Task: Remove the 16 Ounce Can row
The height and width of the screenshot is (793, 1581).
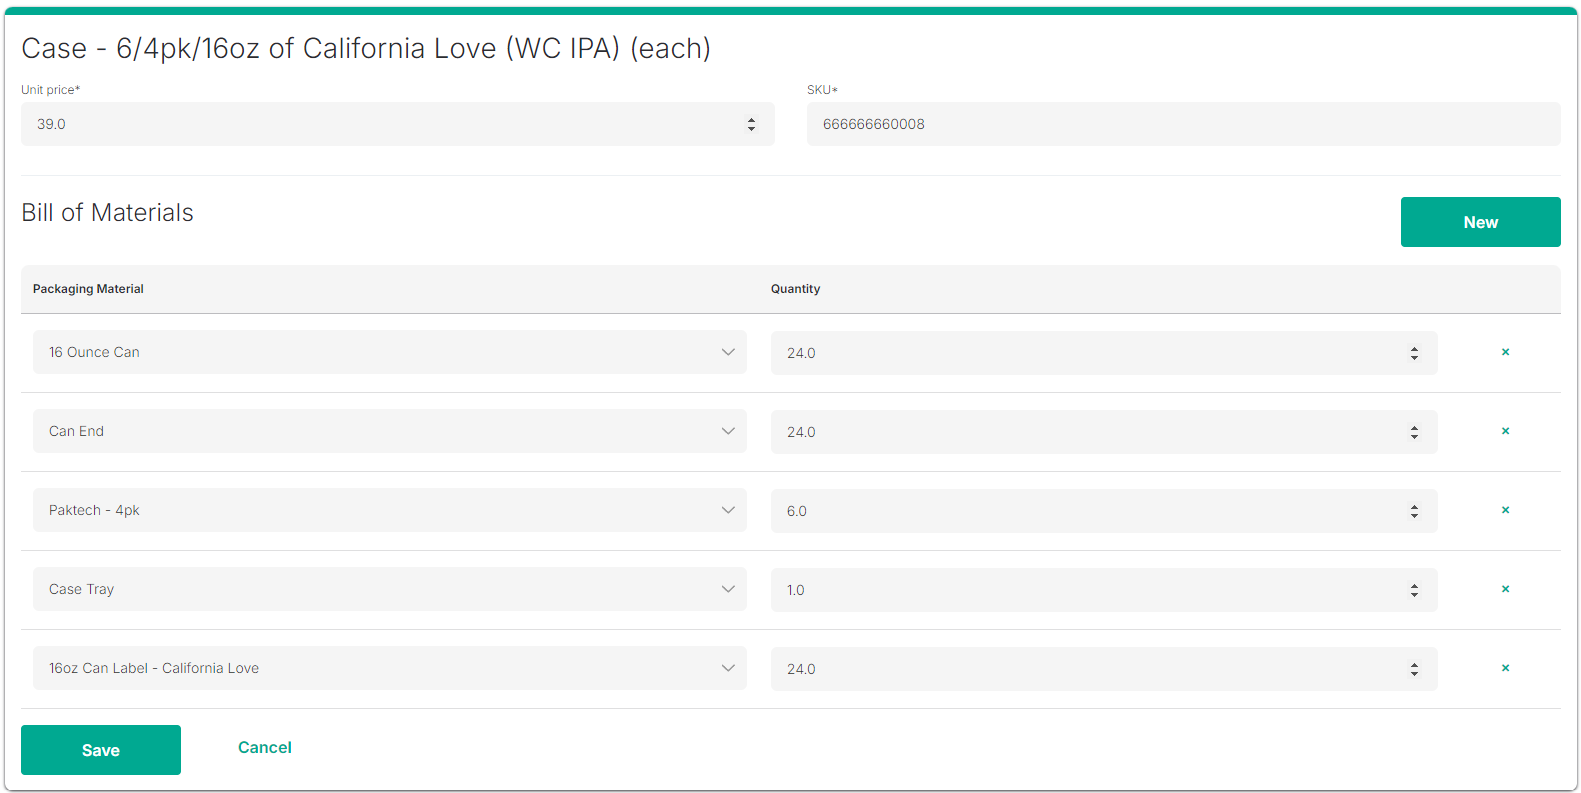Action: (1505, 352)
